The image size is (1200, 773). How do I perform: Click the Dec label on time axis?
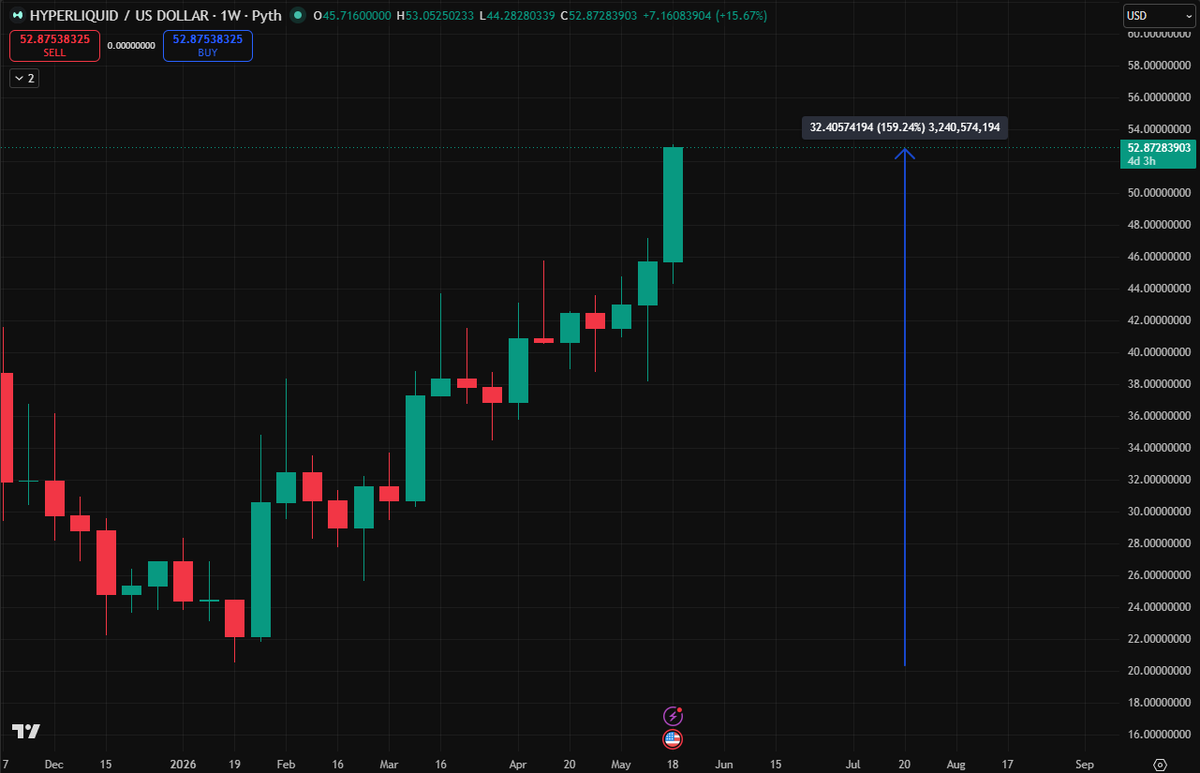(54, 764)
